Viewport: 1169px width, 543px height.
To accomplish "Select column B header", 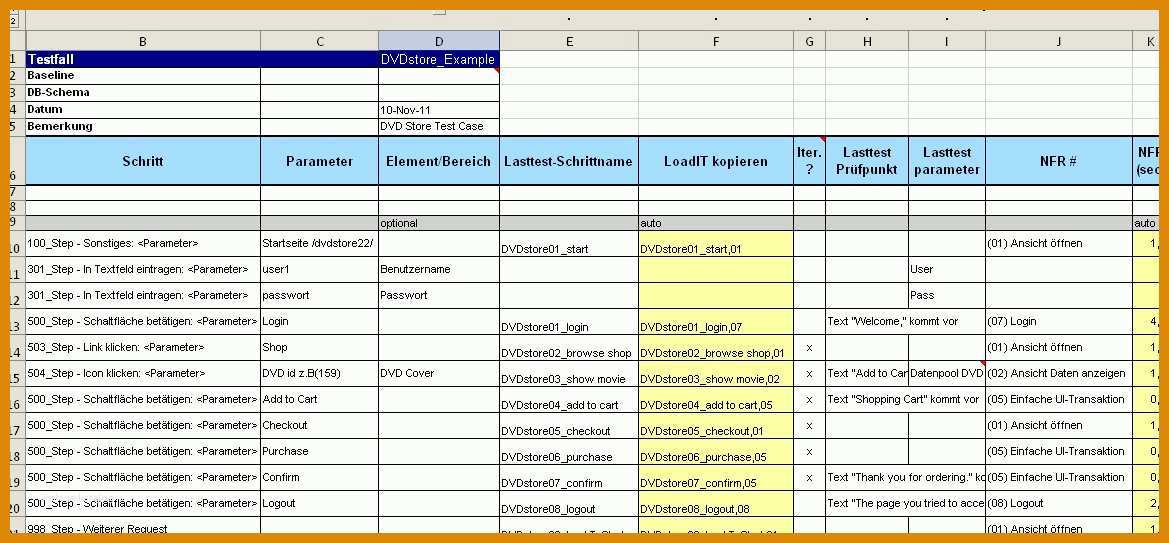I will tap(143, 42).
